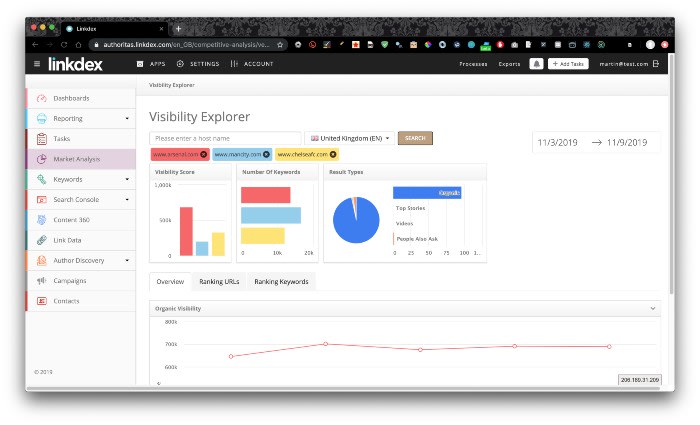Viewport: 700px width, 425px height.
Task: Click the light blue Number Of Keywords bar
Action: (x=271, y=215)
